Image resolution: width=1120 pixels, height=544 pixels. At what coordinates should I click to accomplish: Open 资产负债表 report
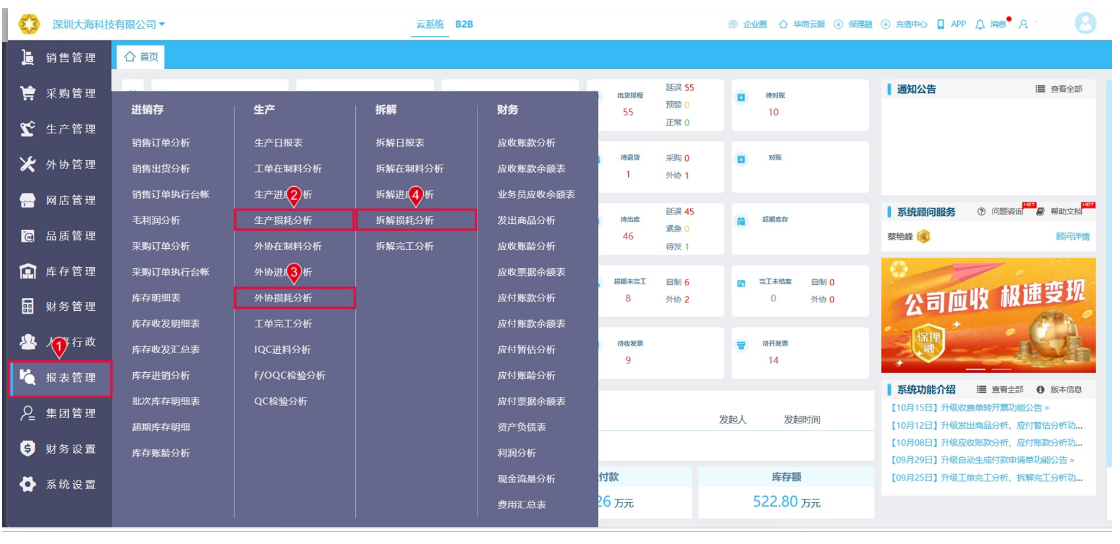click(x=521, y=426)
